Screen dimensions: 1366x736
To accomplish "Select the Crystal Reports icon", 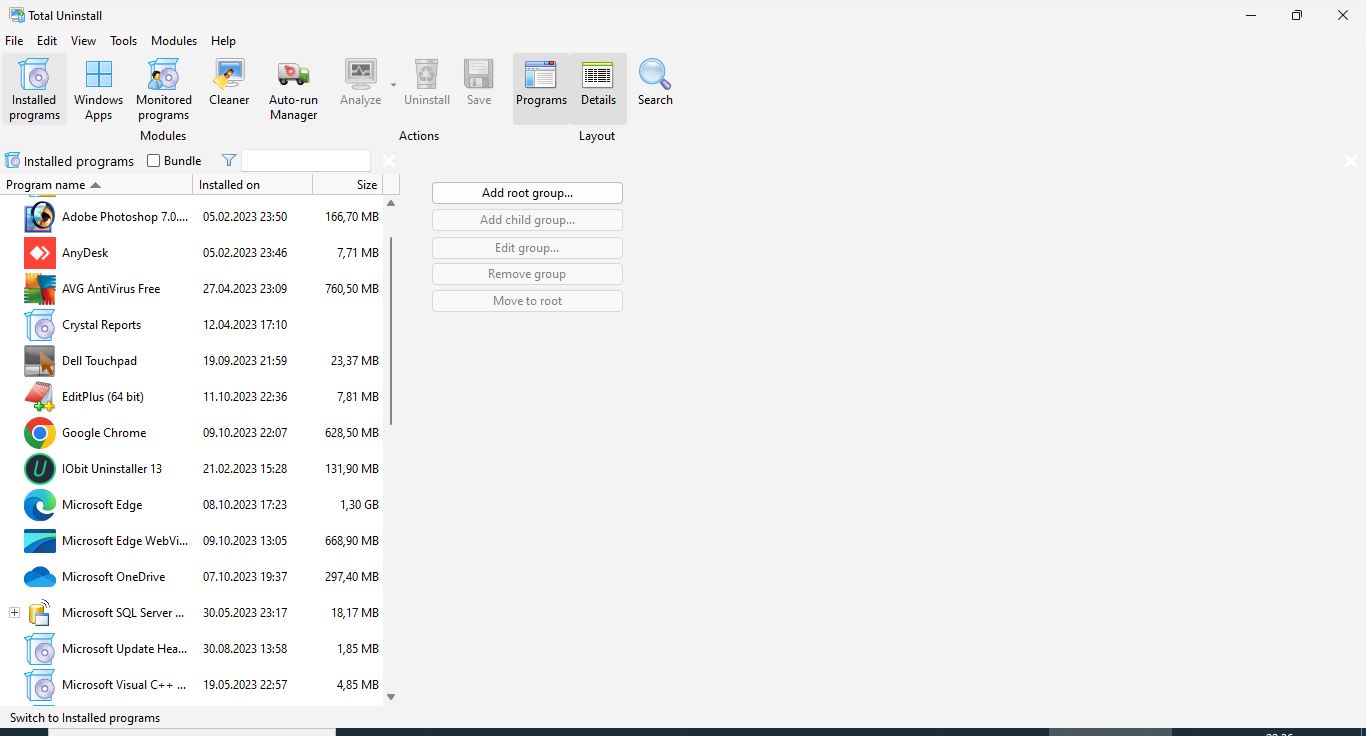I will [x=40, y=325].
